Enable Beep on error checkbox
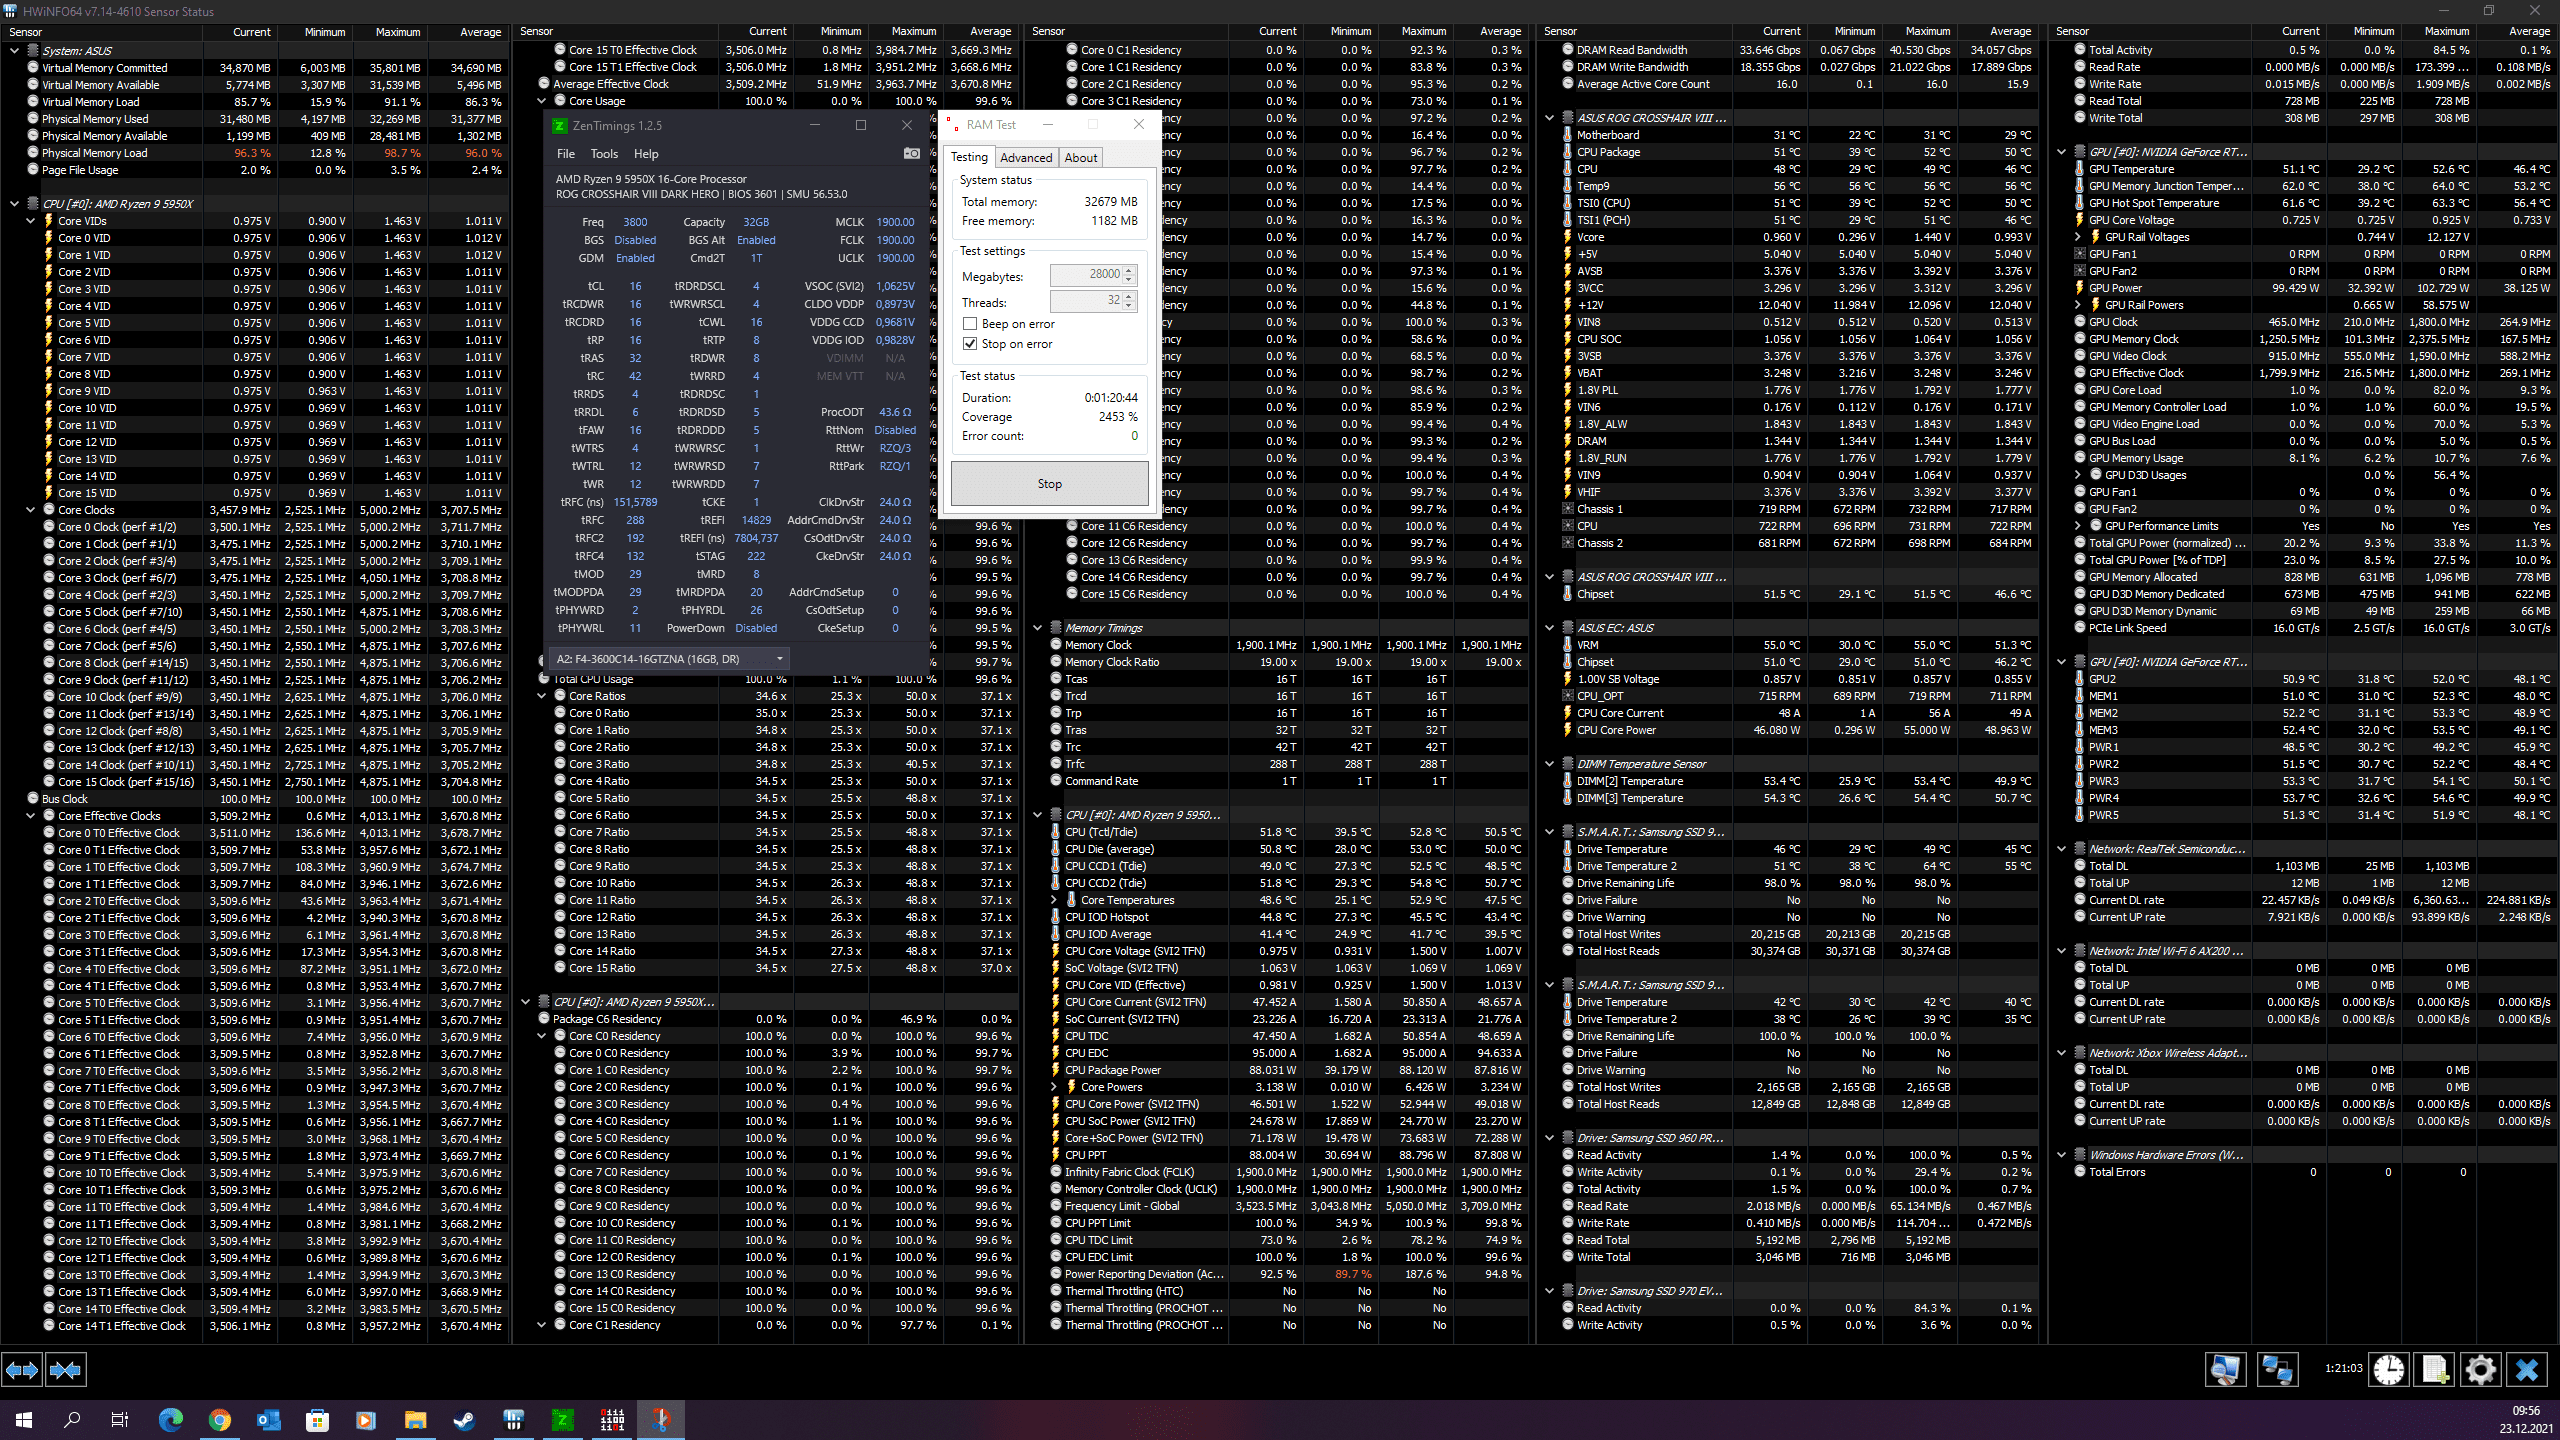 tap(970, 324)
